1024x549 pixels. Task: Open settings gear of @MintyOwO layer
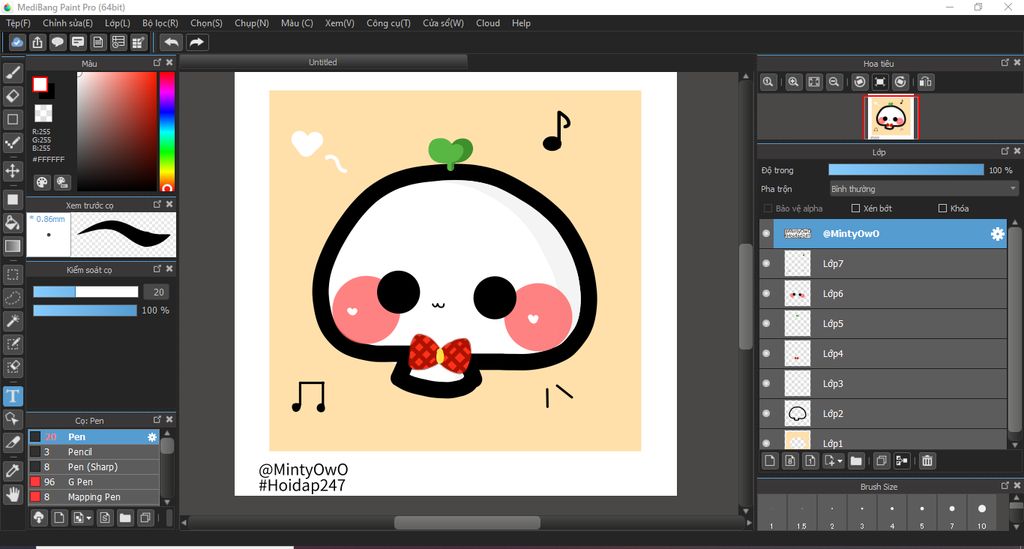point(997,234)
